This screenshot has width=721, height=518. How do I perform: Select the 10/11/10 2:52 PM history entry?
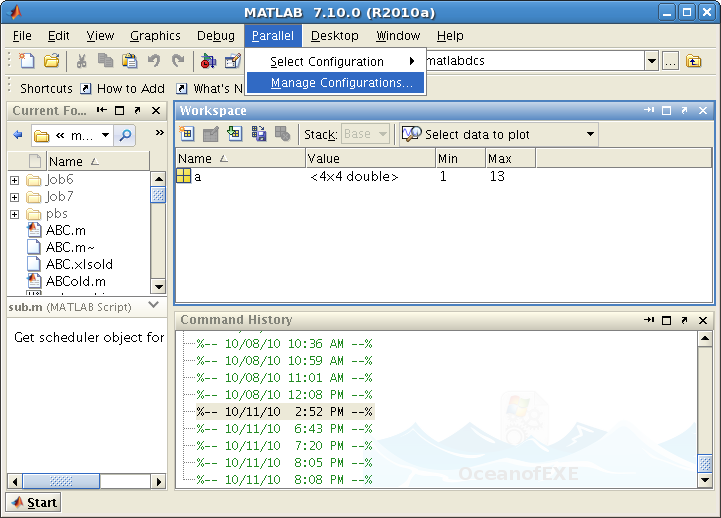click(285, 411)
